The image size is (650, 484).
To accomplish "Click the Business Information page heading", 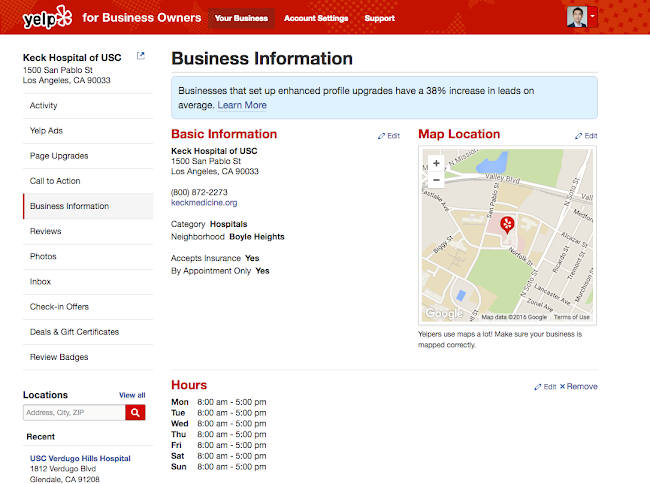I will point(262,58).
